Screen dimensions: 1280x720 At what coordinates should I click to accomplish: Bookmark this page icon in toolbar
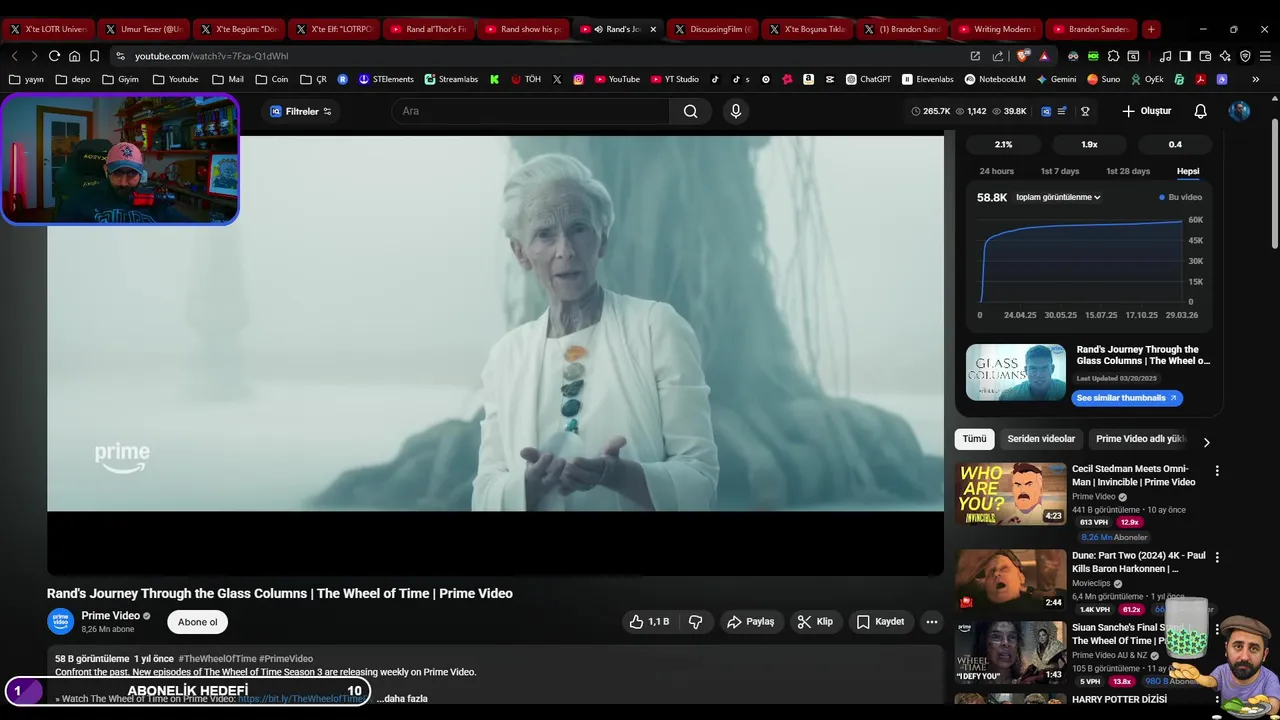94,56
